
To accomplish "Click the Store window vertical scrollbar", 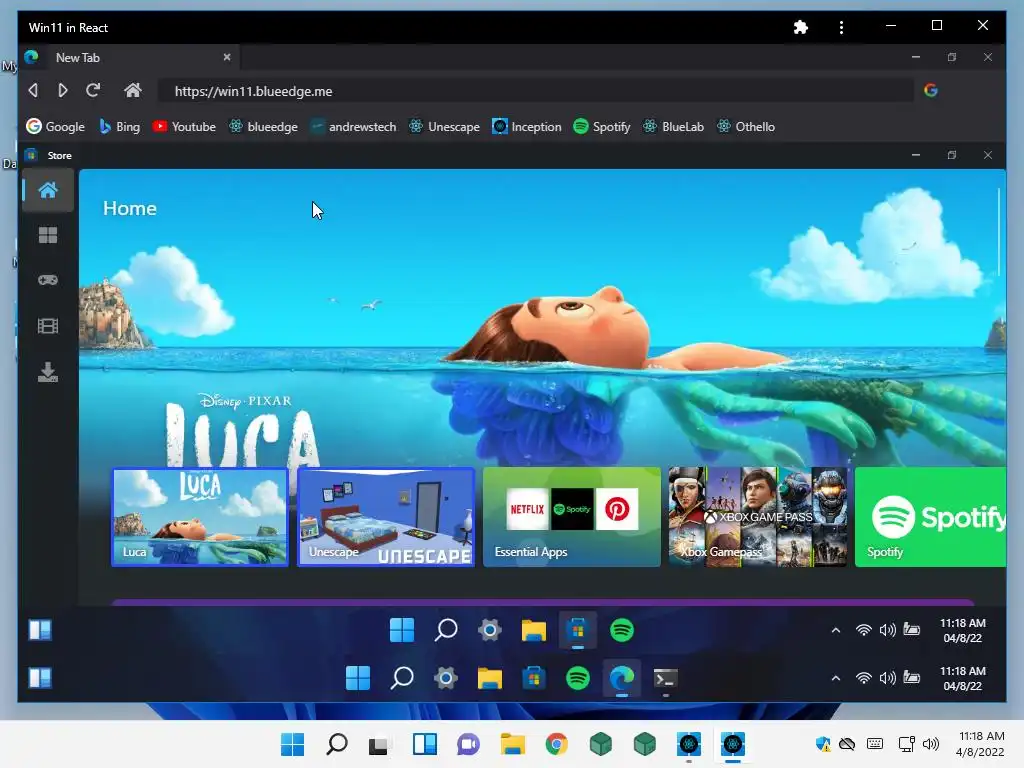I will pos(999,232).
